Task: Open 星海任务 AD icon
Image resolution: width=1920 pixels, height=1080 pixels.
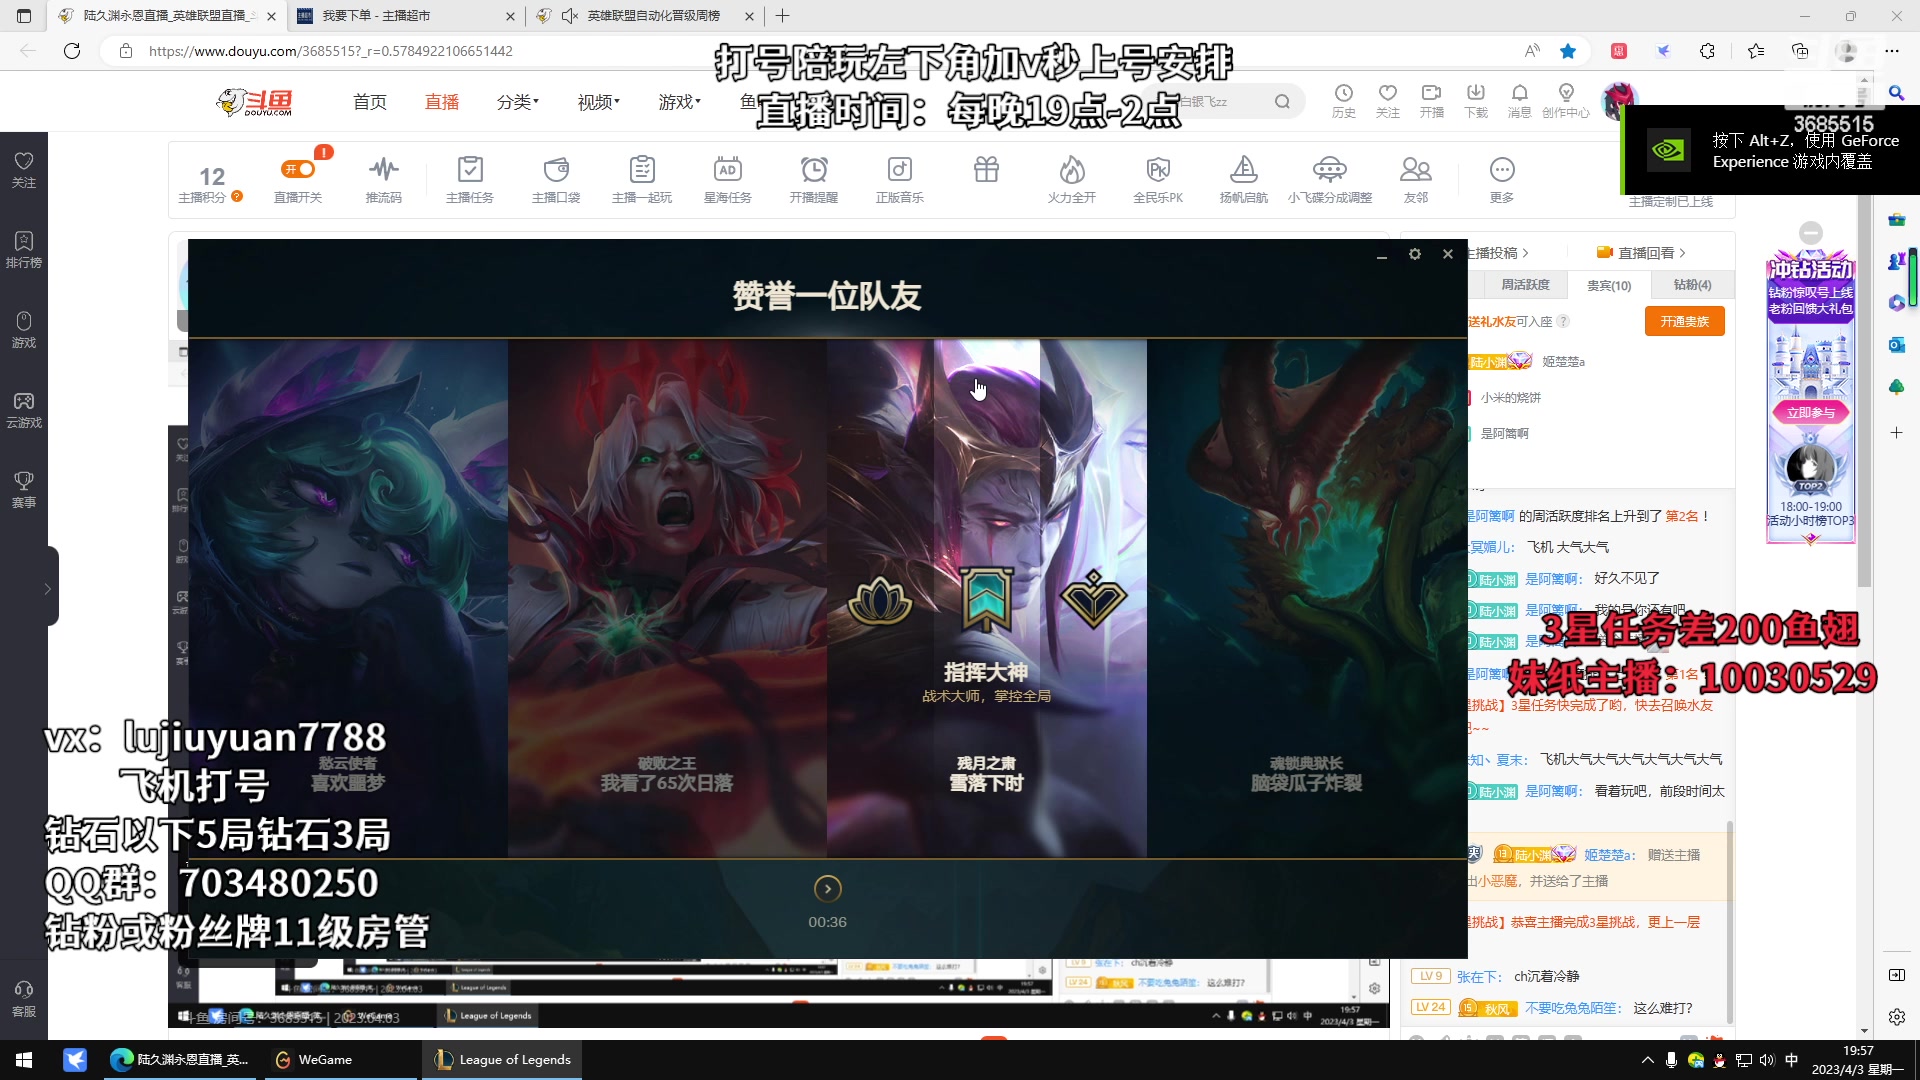Action: click(728, 170)
